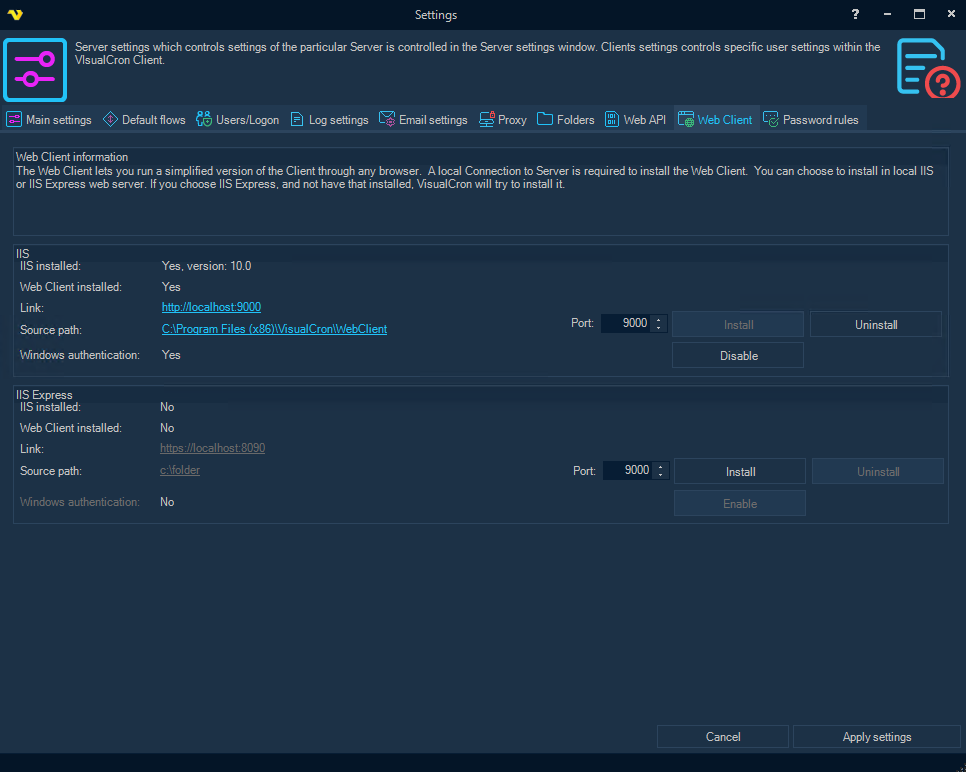Install Web Client on IIS Express
This screenshot has height=772, width=966.
(x=739, y=471)
